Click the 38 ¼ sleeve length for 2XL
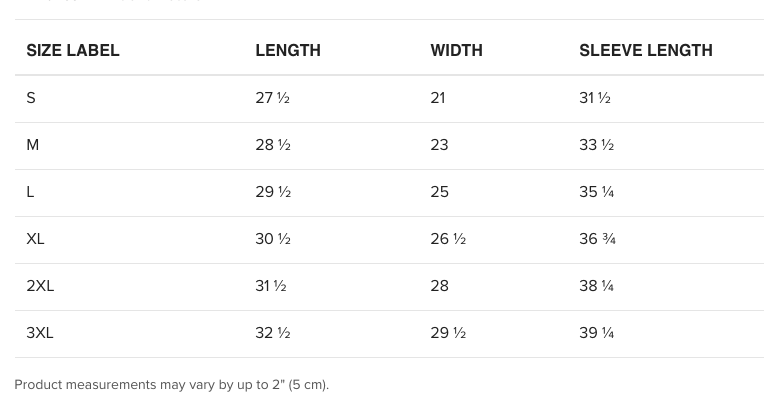Viewport: 764px width, 405px height. [x=596, y=286]
